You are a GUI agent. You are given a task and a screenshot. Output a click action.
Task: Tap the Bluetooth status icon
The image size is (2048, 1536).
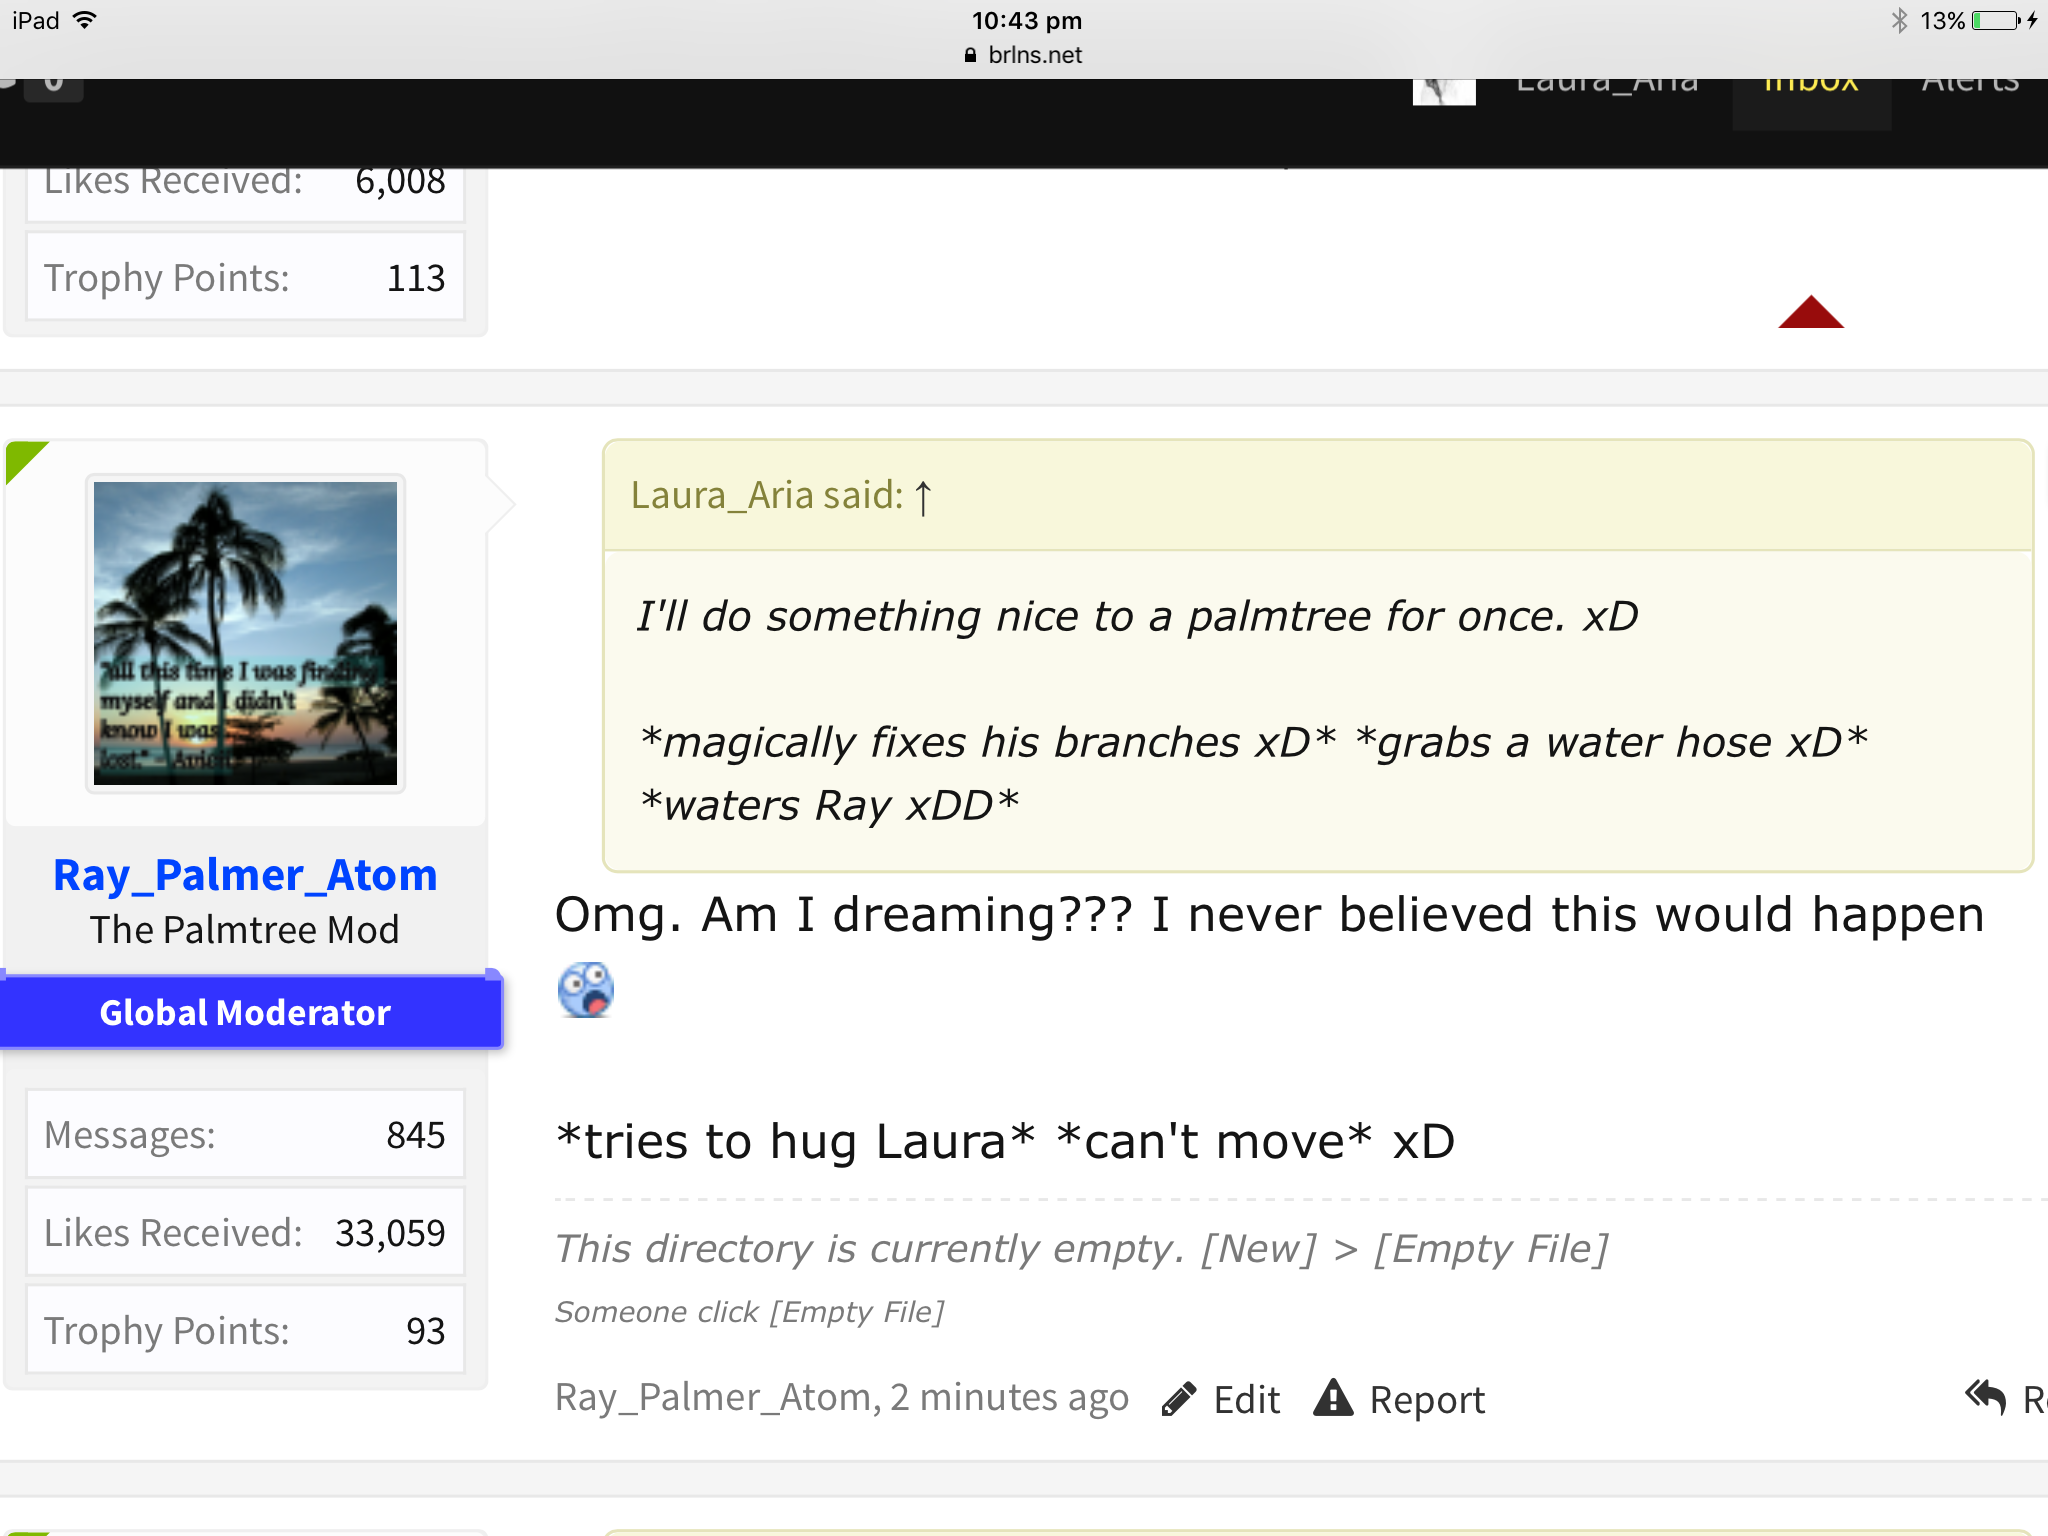(x=1898, y=20)
